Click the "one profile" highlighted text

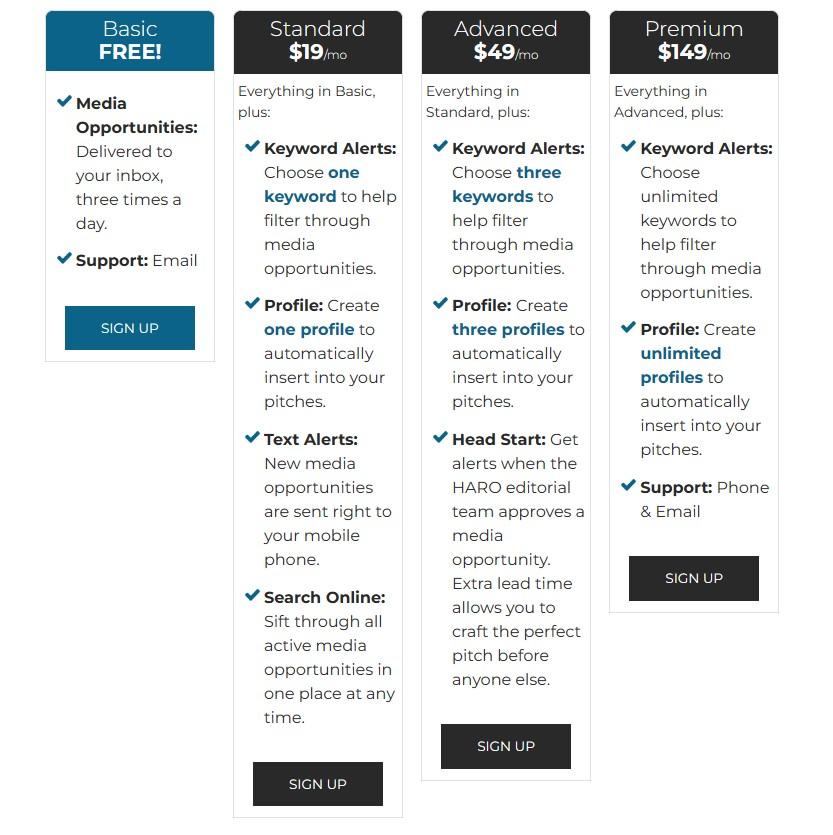(x=309, y=329)
